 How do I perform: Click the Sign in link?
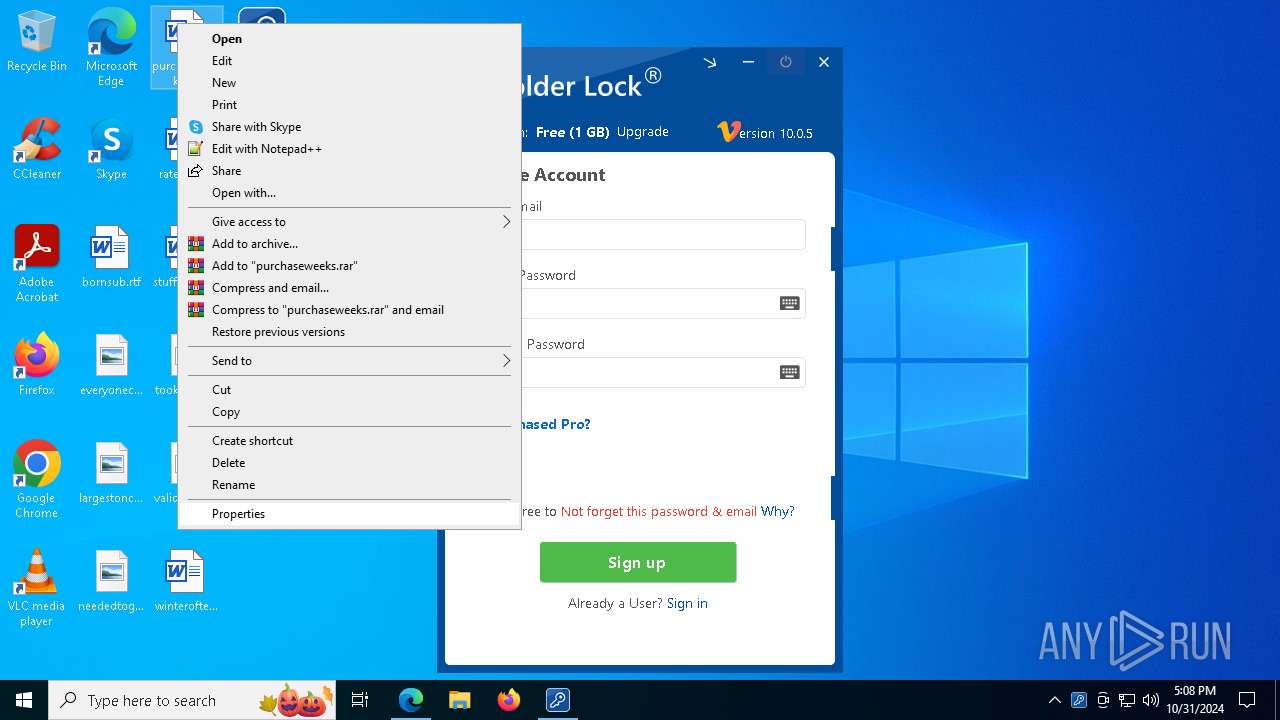(x=687, y=603)
